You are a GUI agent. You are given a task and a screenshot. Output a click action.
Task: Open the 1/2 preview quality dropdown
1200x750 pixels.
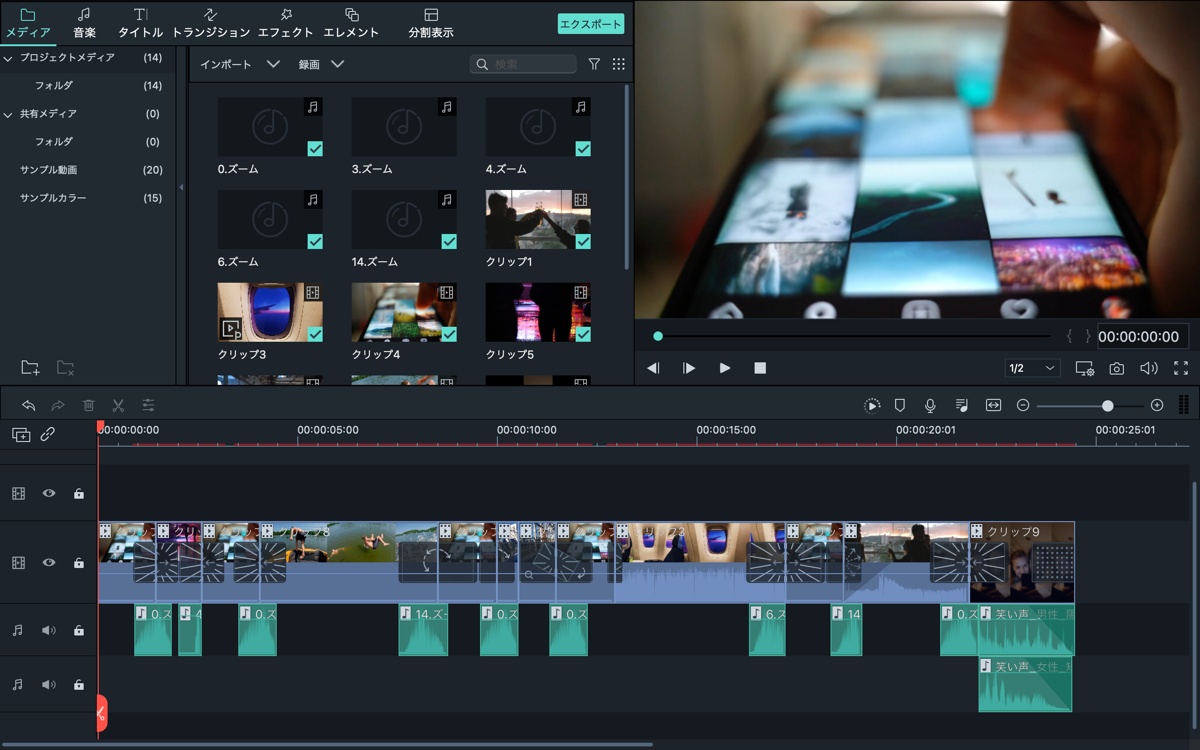(1032, 368)
